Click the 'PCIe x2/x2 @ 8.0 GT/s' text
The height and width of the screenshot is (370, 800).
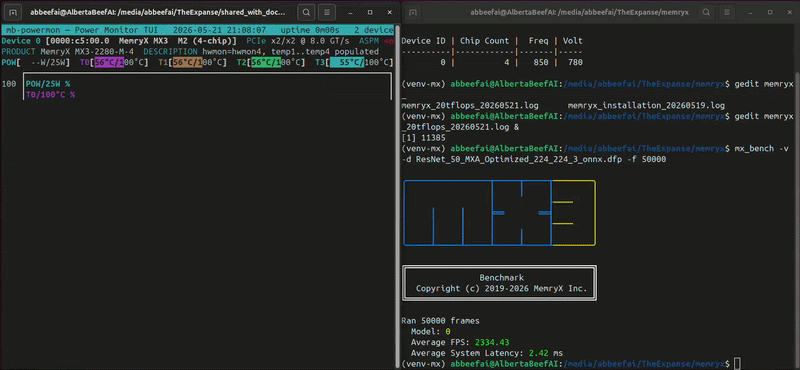[x=298, y=41]
